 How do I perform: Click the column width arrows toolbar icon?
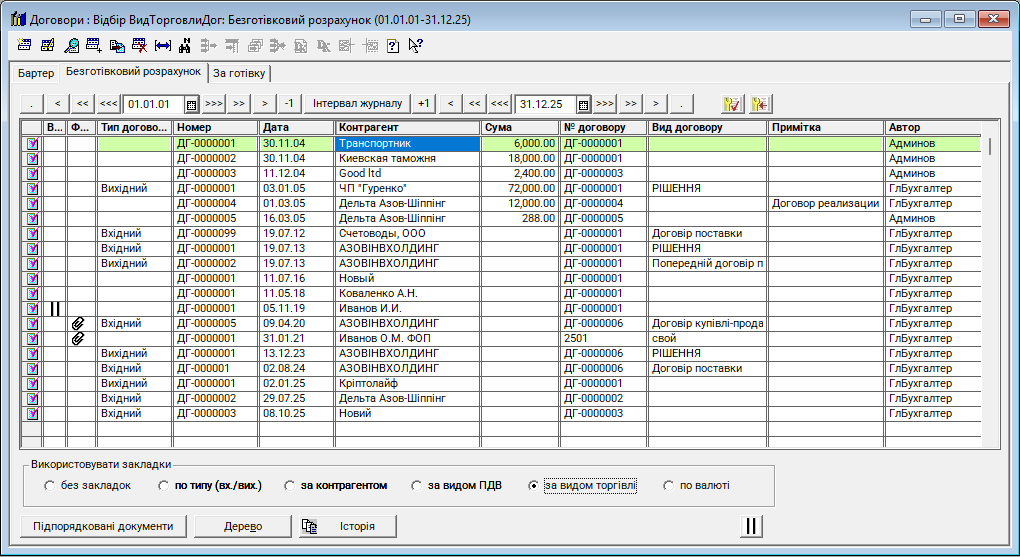point(162,45)
